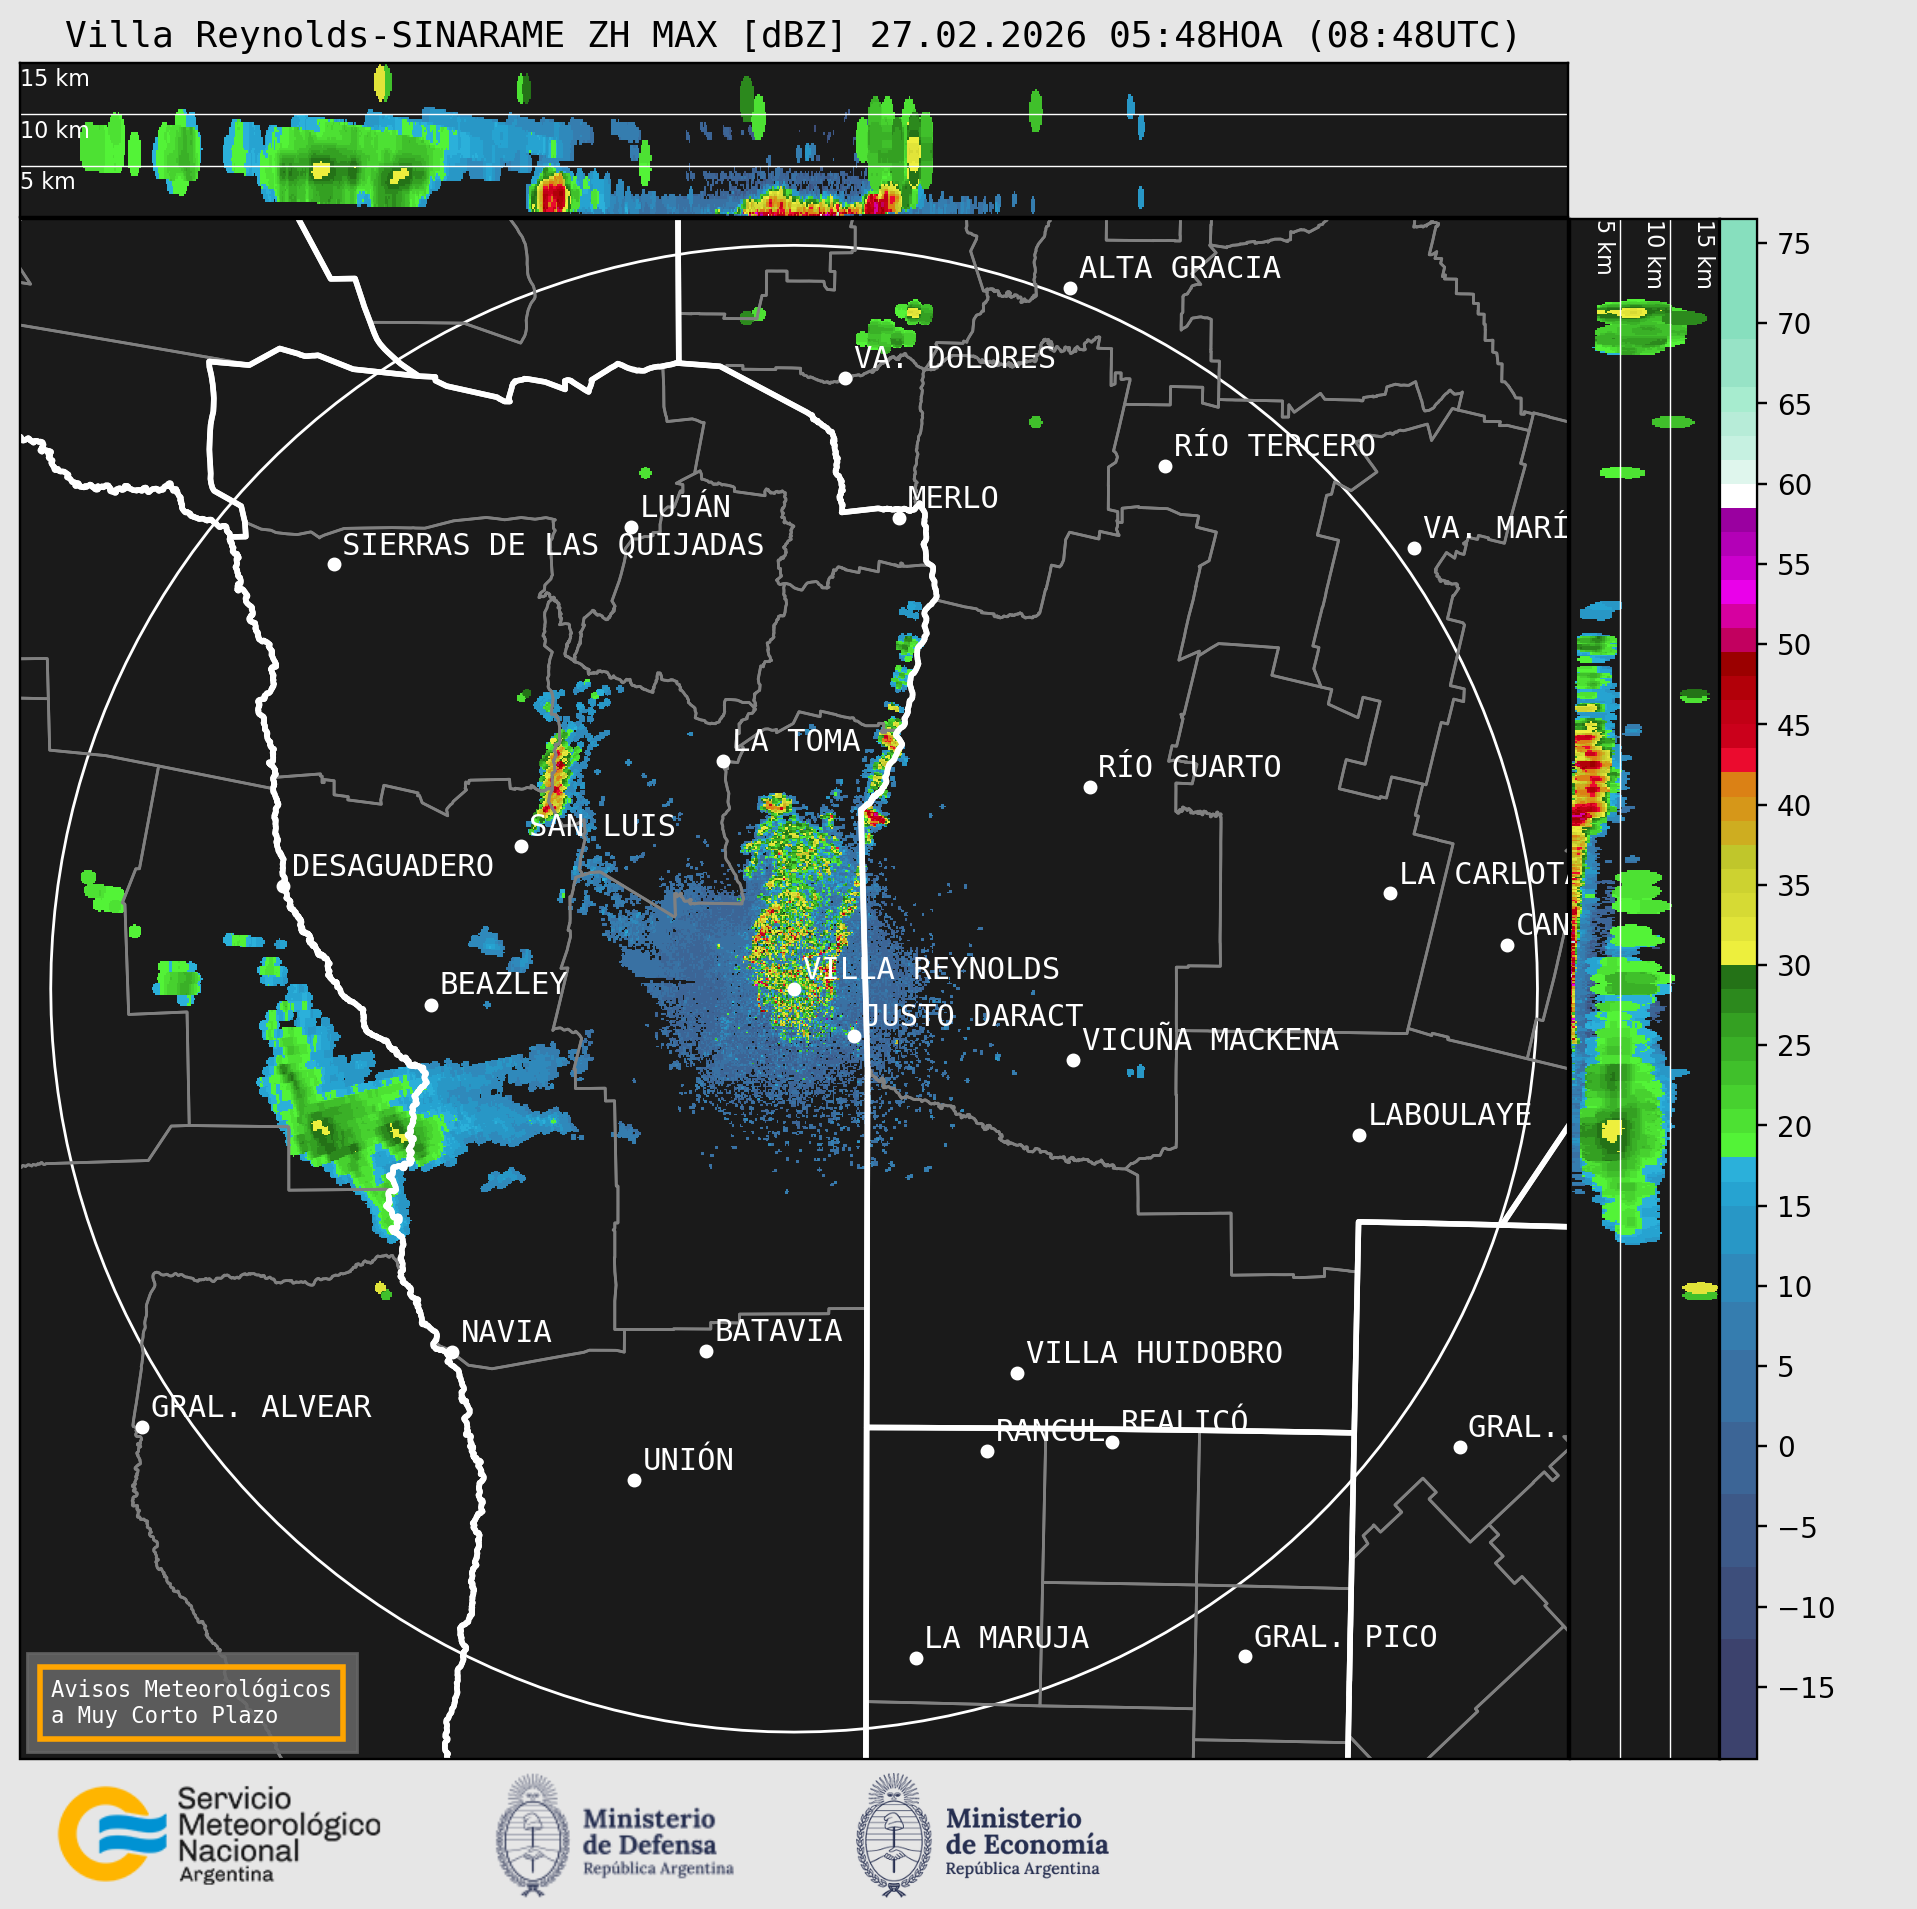Click the 60 dBZ white band on colorbar

[1738, 496]
